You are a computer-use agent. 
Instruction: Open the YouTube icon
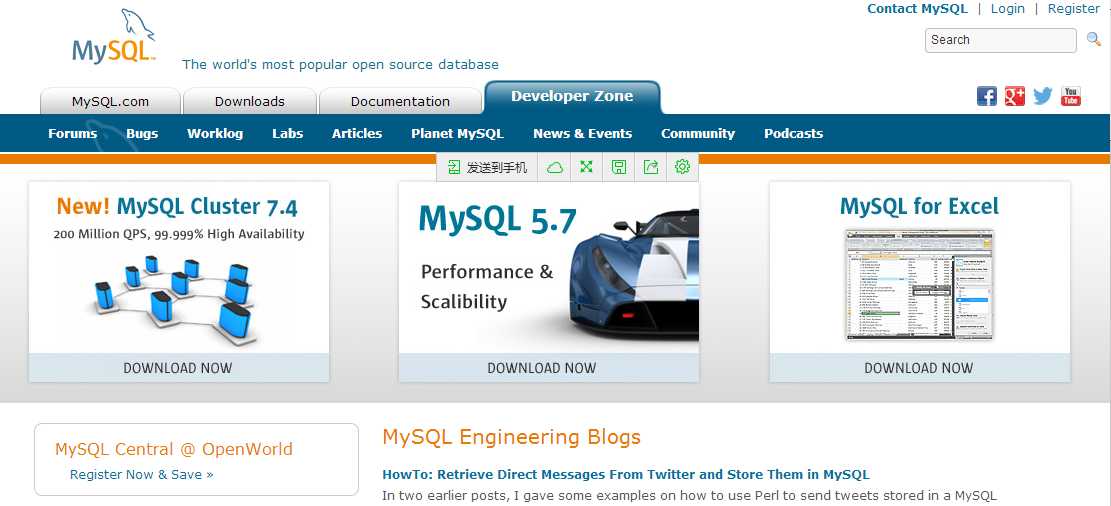point(1071,96)
